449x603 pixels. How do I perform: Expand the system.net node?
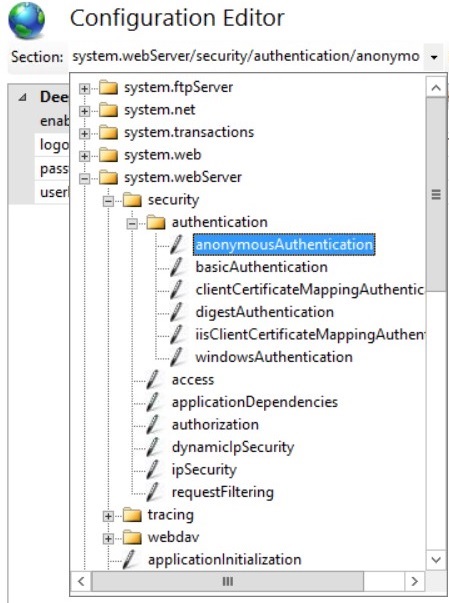pos(84,111)
